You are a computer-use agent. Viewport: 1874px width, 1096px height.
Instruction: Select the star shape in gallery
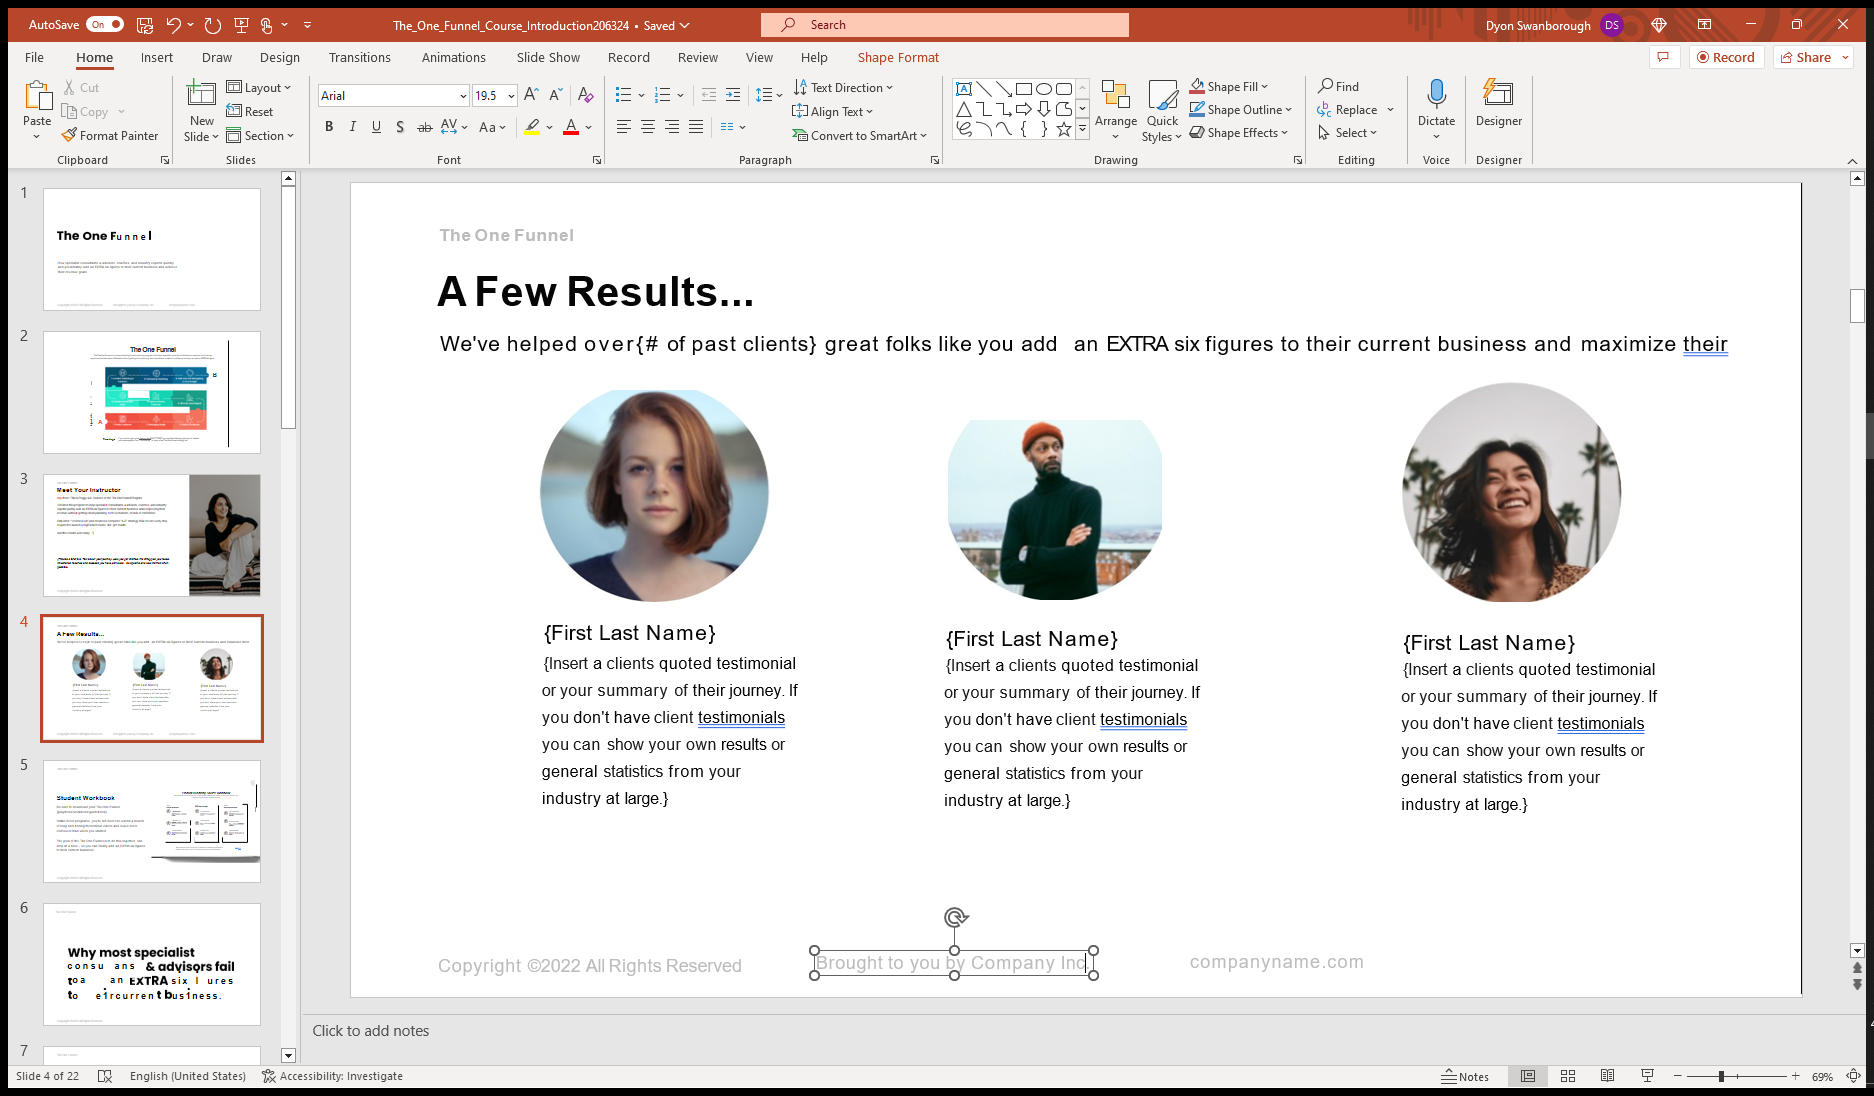click(1063, 129)
